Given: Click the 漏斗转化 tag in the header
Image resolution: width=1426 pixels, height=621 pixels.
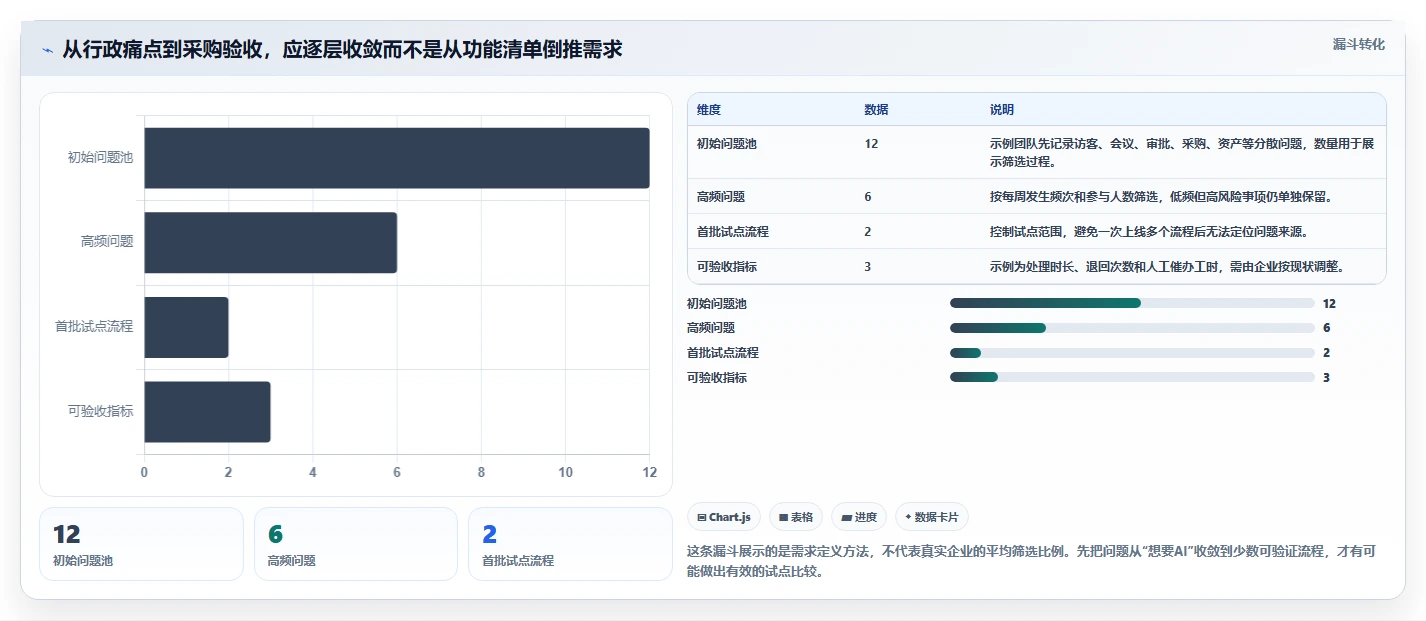Looking at the screenshot, I should click(x=1359, y=44).
